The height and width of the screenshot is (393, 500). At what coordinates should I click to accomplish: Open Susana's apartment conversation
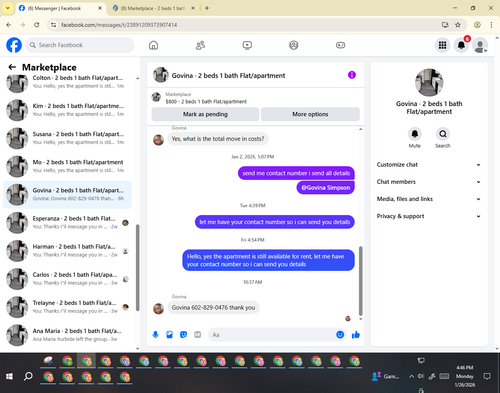68,138
